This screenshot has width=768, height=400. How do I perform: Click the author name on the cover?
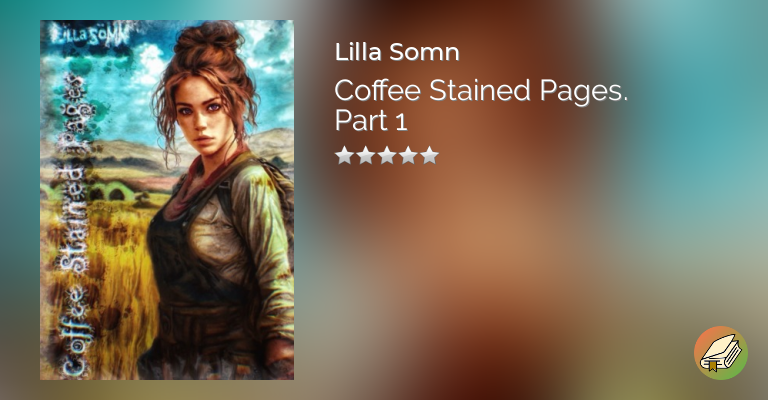89,34
